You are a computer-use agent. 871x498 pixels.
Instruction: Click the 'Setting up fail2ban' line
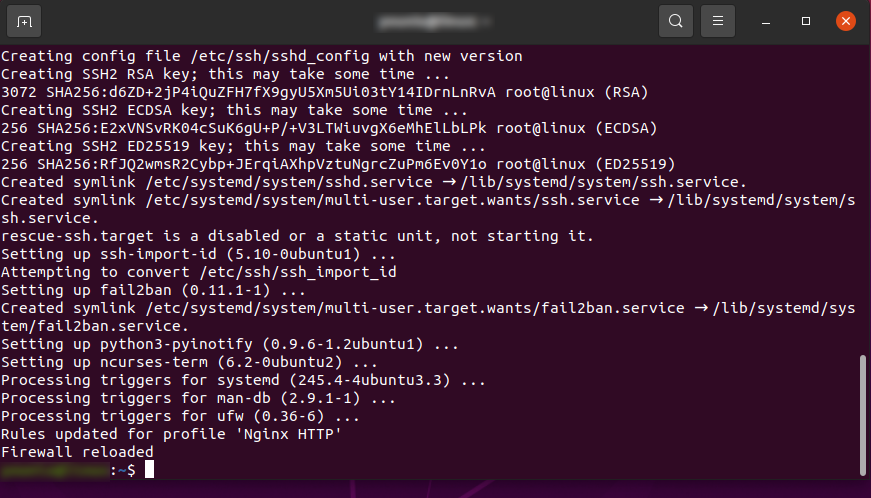tap(153, 290)
